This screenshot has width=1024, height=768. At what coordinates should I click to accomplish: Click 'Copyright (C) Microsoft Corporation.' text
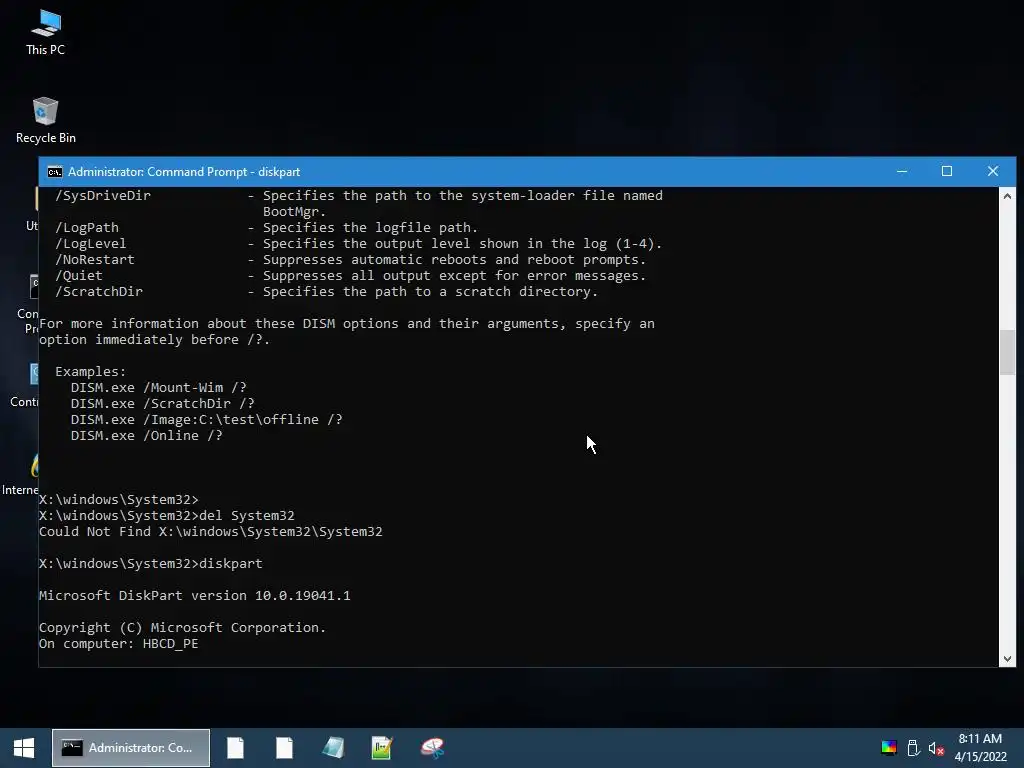click(182, 628)
